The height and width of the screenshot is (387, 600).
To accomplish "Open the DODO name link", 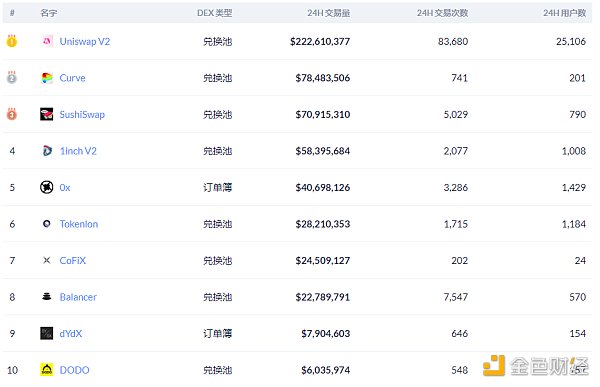I will (74, 370).
